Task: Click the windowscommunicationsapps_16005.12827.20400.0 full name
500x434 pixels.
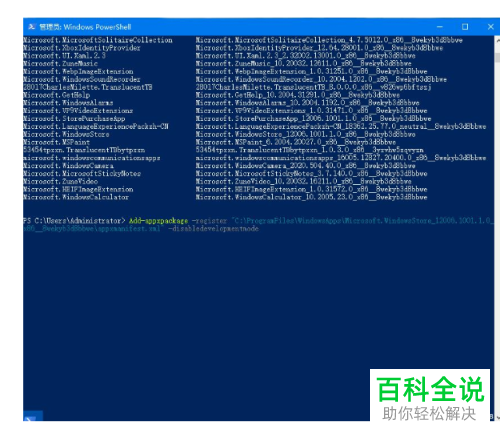Action: (341, 158)
